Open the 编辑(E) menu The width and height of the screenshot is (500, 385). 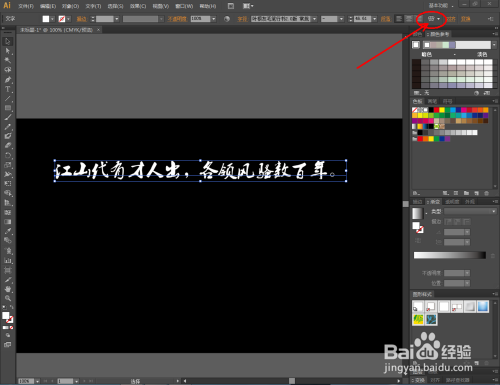click(48, 6)
